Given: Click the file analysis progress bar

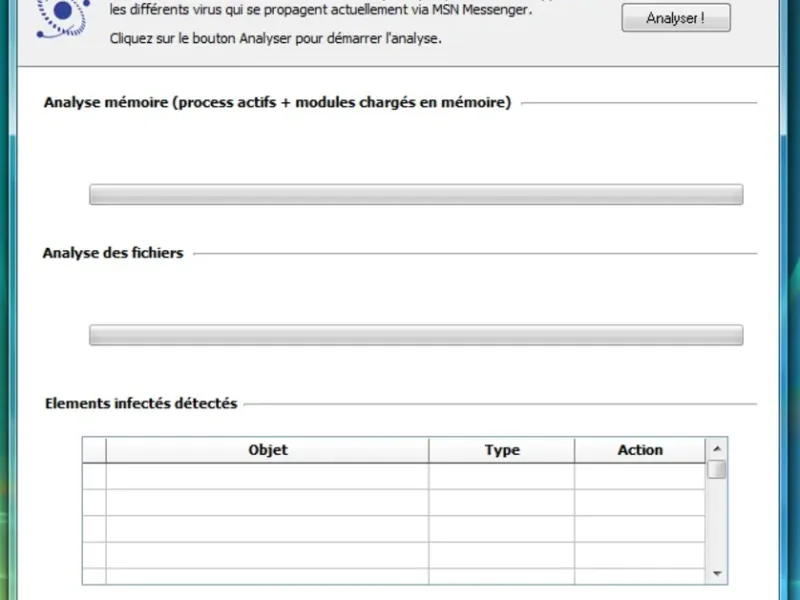Looking at the screenshot, I should point(416,334).
